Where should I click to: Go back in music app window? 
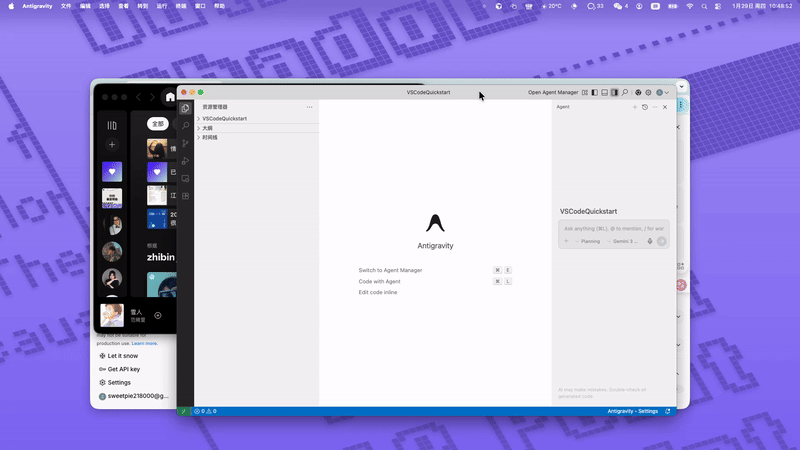coord(138,97)
